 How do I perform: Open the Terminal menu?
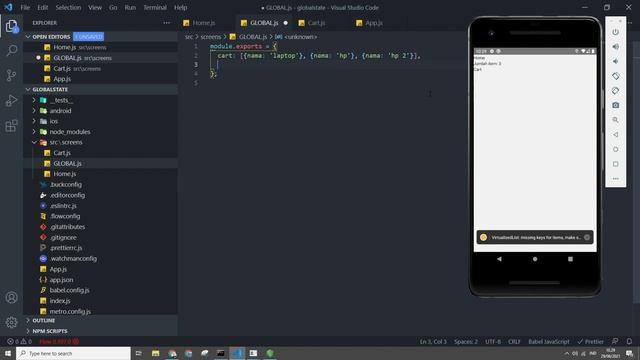tap(155, 7)
